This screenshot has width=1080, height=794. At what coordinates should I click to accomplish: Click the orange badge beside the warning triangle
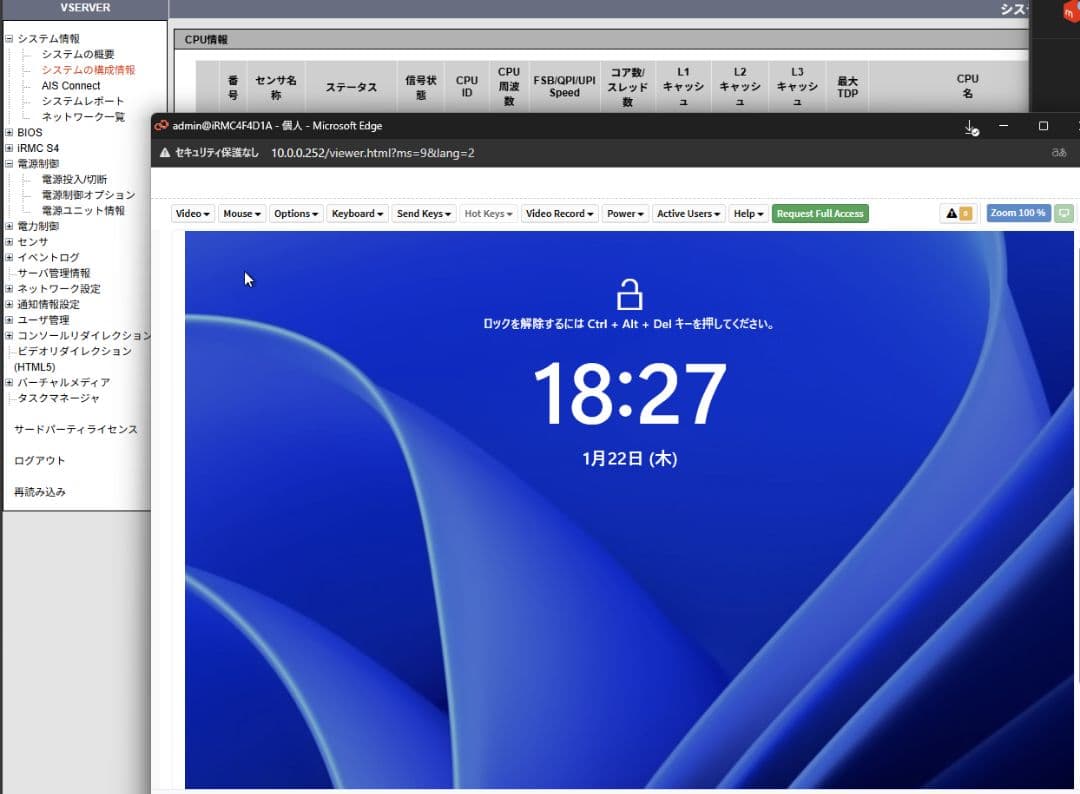[965, 213]
